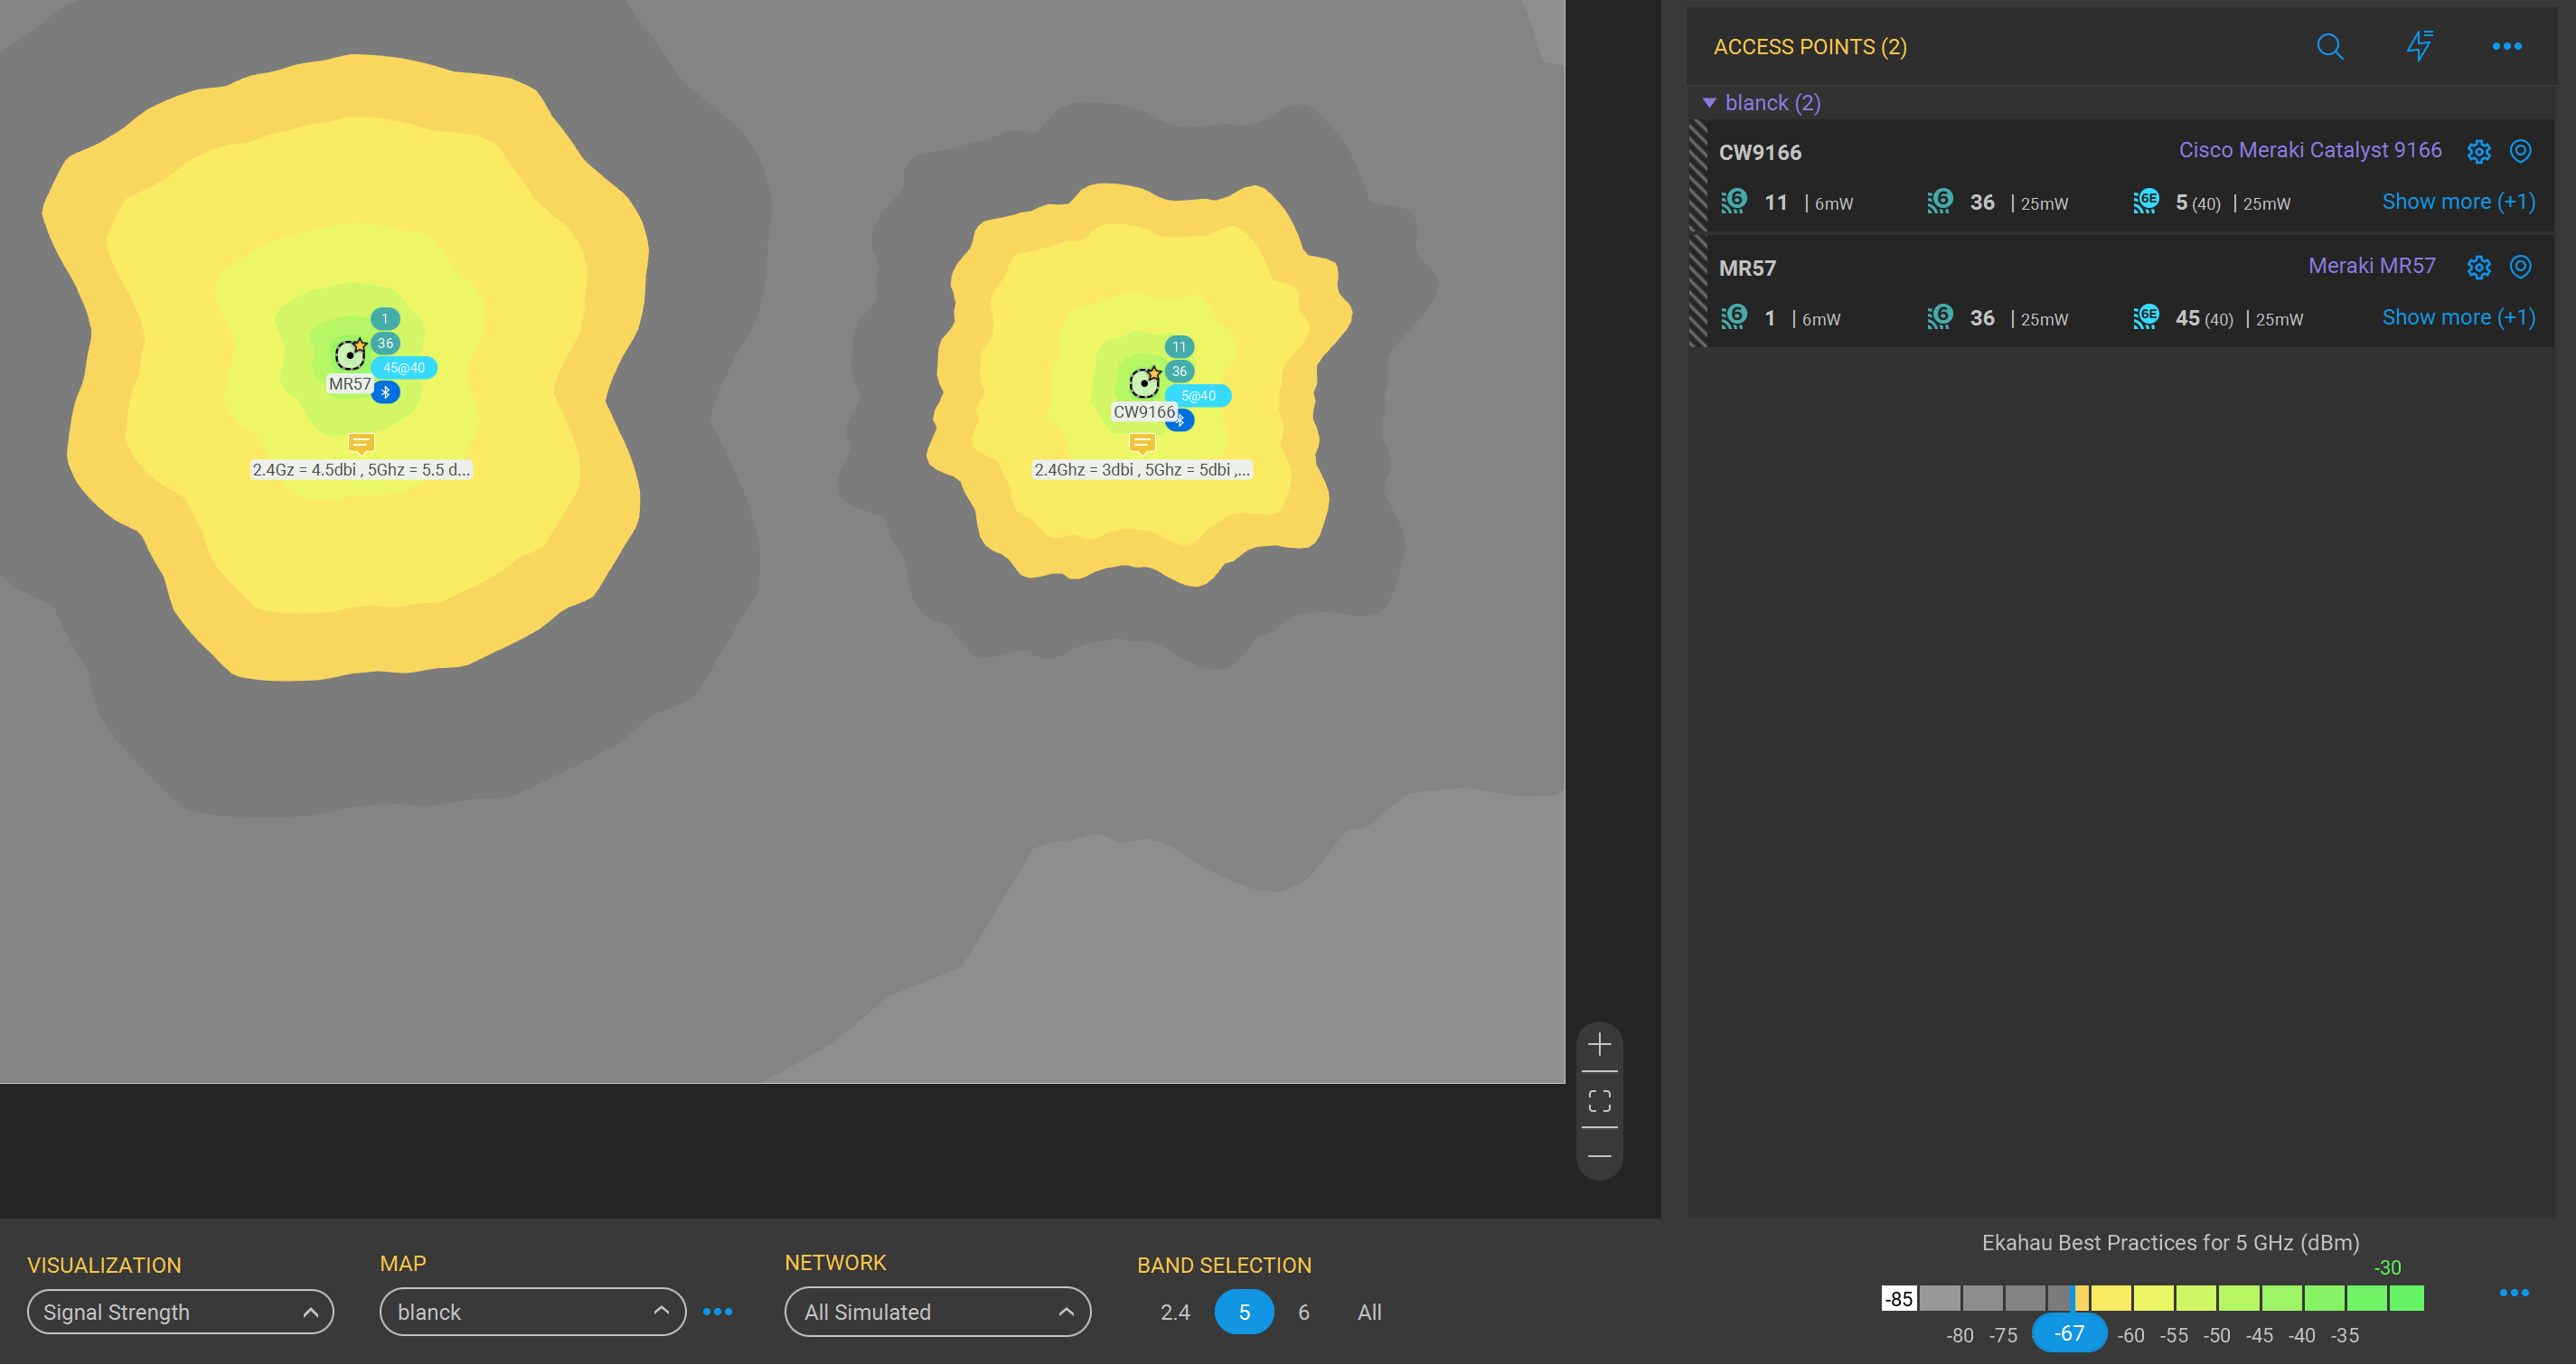Open map options three-dot menu
This screenshot has height=1365, width=2576.
pos(717,1313)
